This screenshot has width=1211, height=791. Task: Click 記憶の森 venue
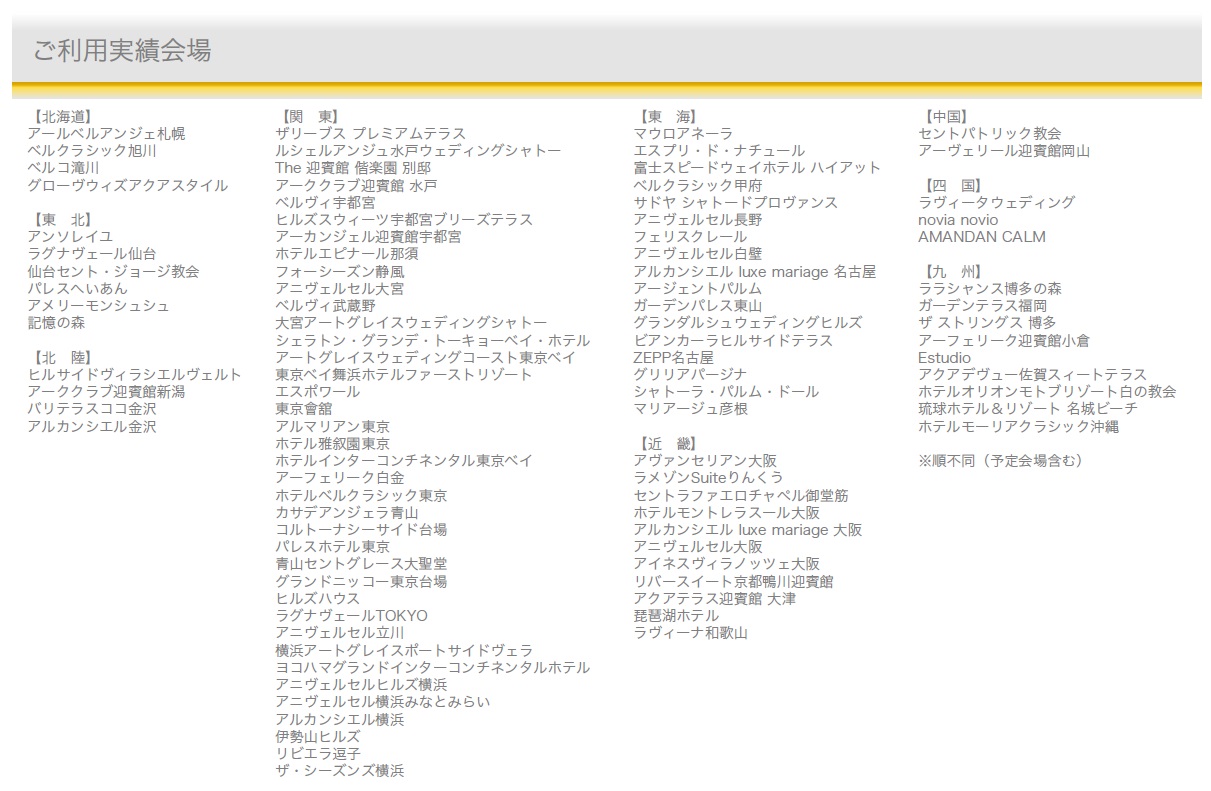56,322
